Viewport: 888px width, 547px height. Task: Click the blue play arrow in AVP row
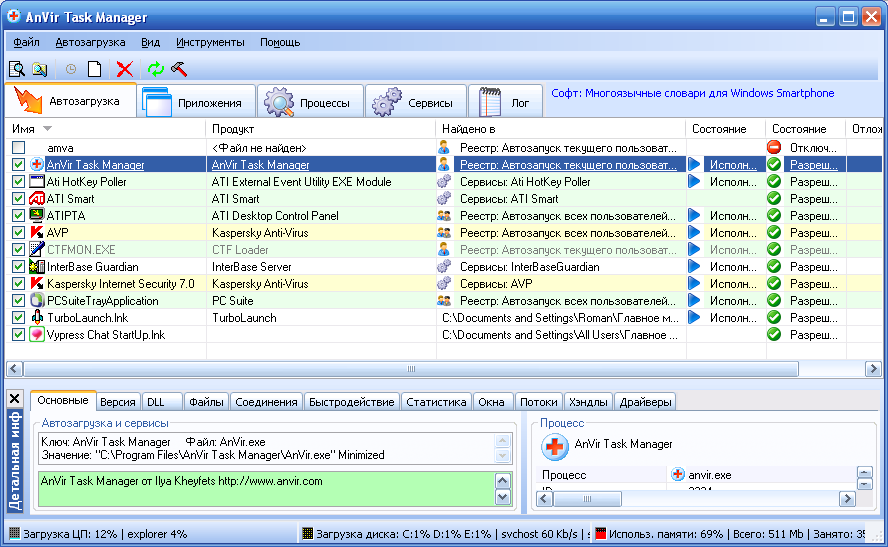694,232
